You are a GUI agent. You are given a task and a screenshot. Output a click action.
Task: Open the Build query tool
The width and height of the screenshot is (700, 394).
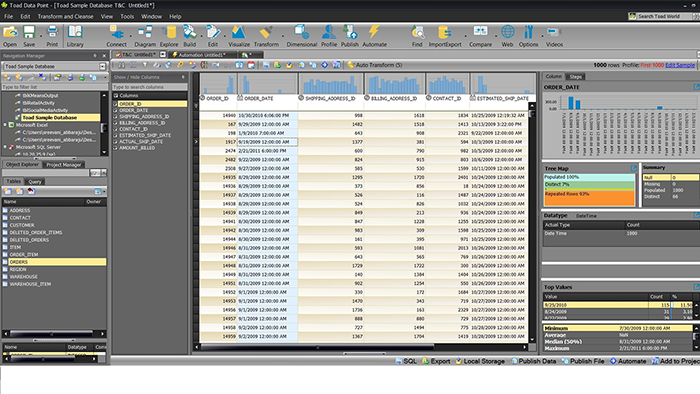190,36
